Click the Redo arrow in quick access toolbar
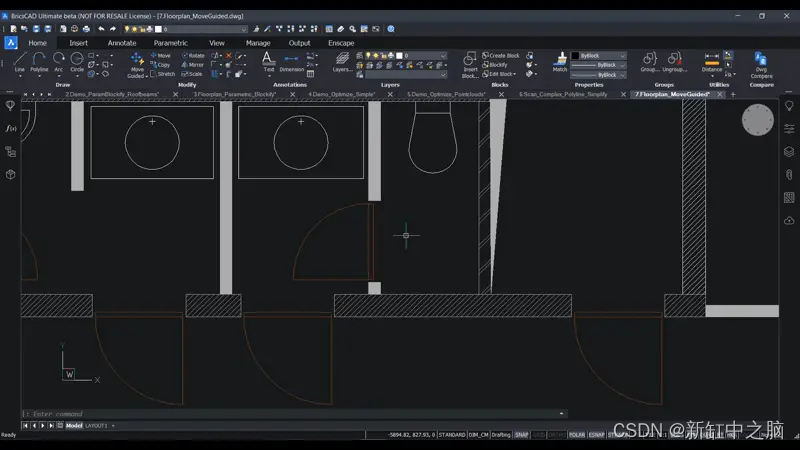This screenshot has height=450, width=800. pos(113,29)
